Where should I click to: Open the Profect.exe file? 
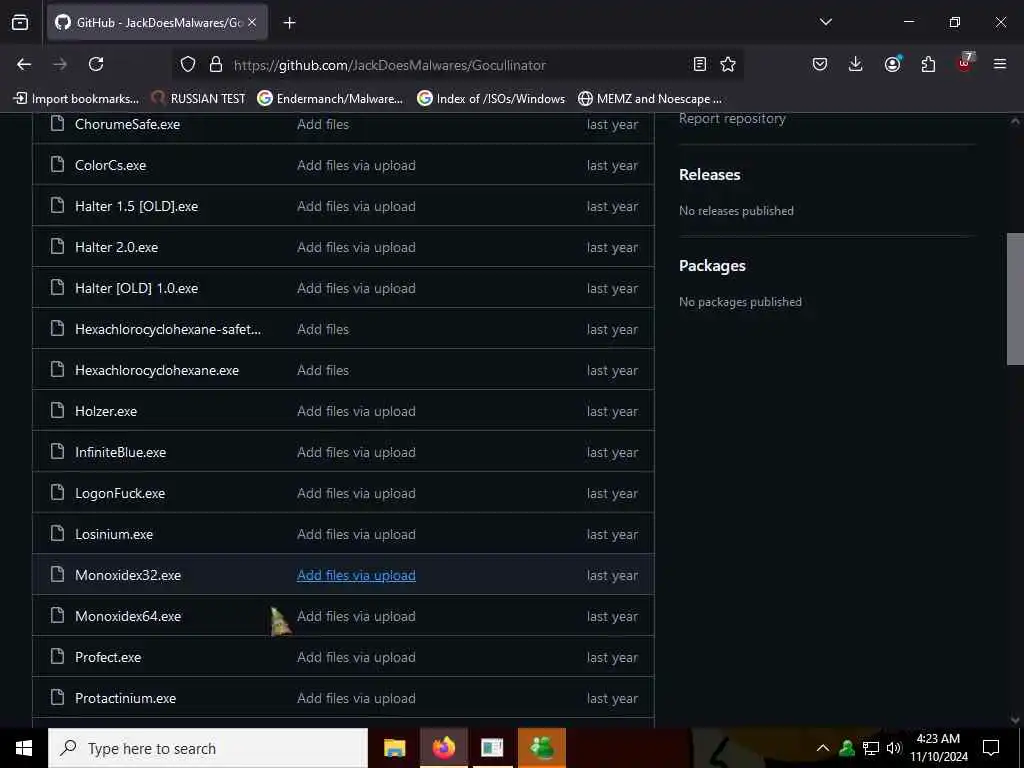click(x=108, y=657)
